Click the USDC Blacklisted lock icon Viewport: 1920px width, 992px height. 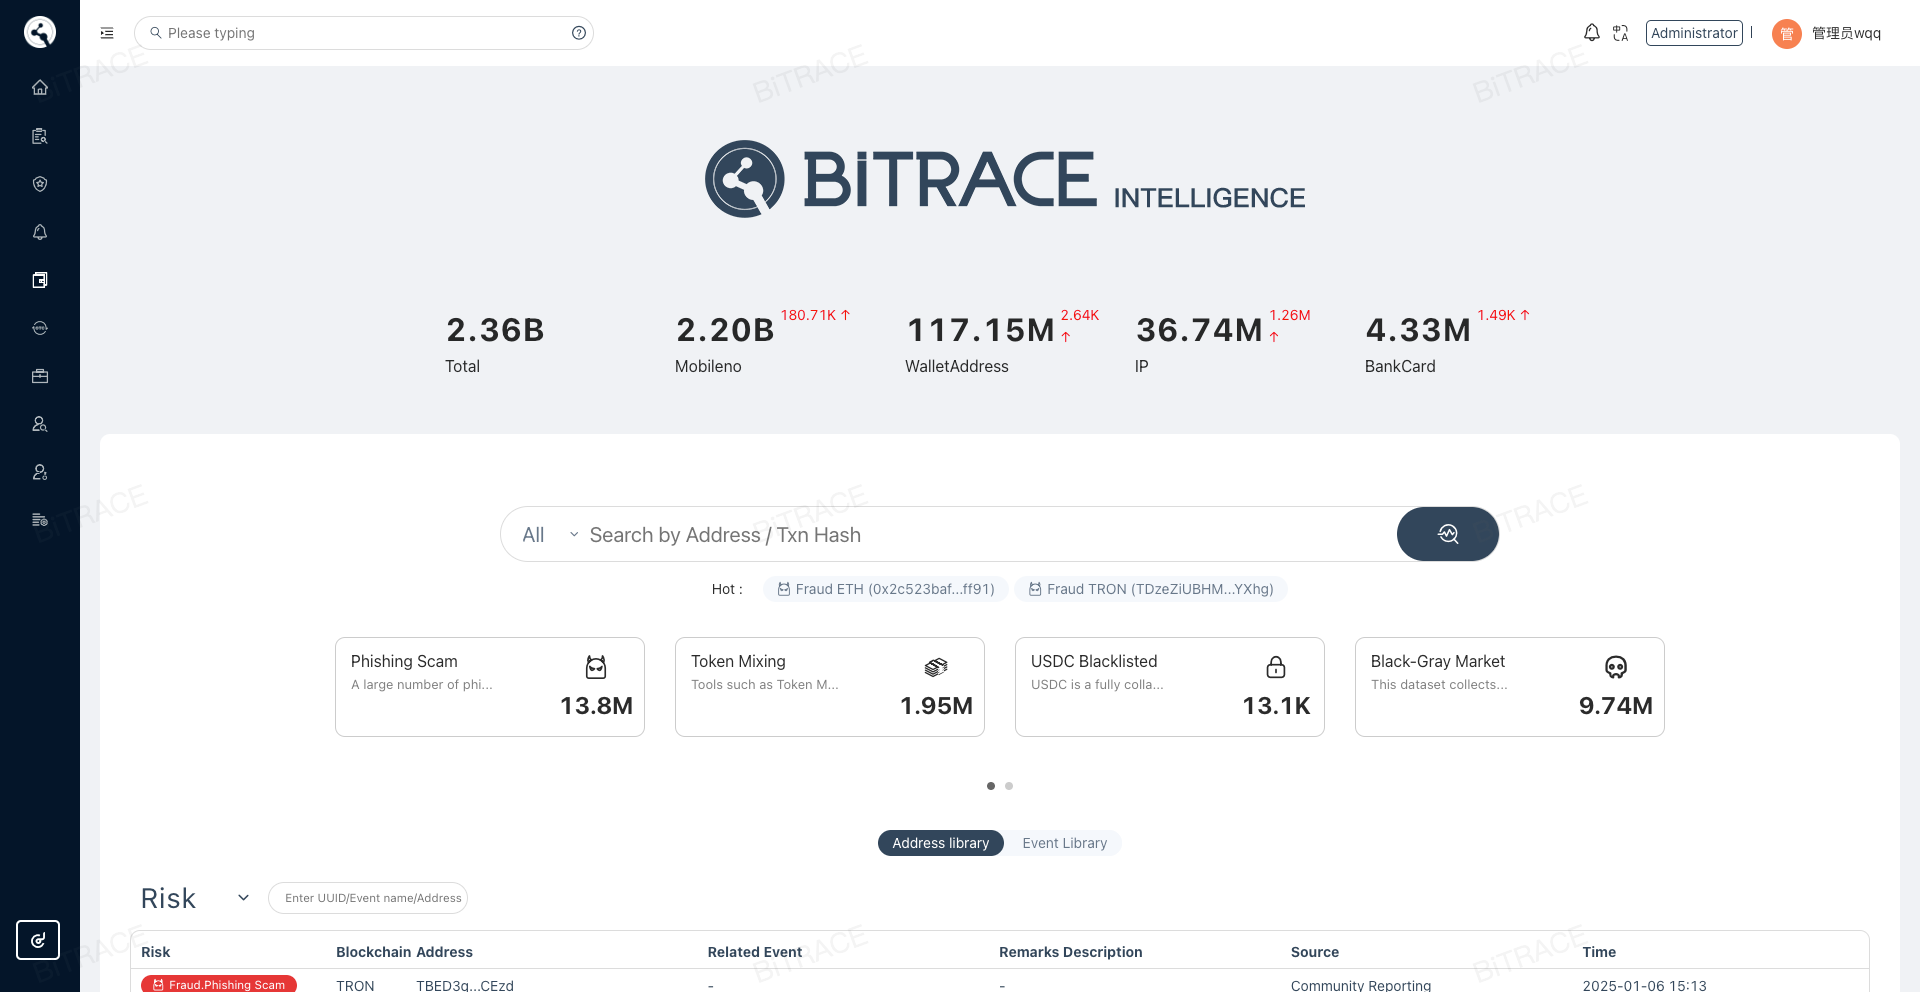(x=1276, y=667)
